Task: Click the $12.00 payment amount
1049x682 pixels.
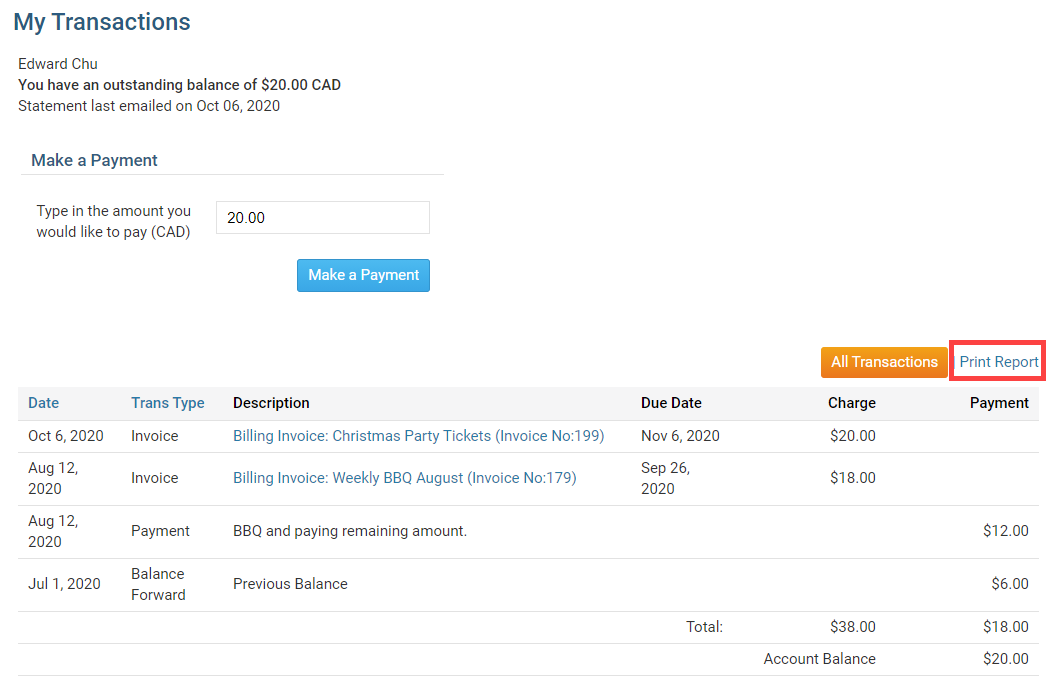Action: pyautogui.click(x=1005, y=531)
